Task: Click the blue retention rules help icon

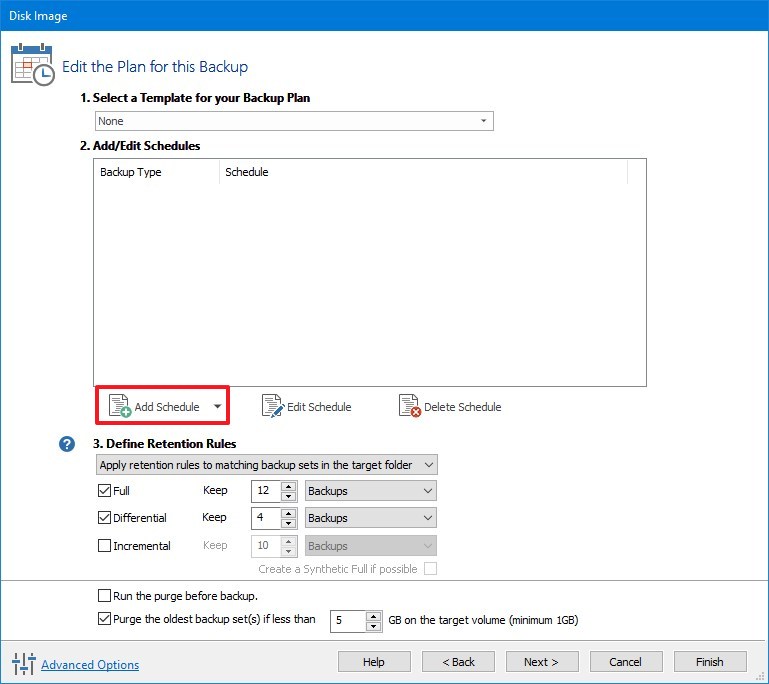Action: [67, 444]
